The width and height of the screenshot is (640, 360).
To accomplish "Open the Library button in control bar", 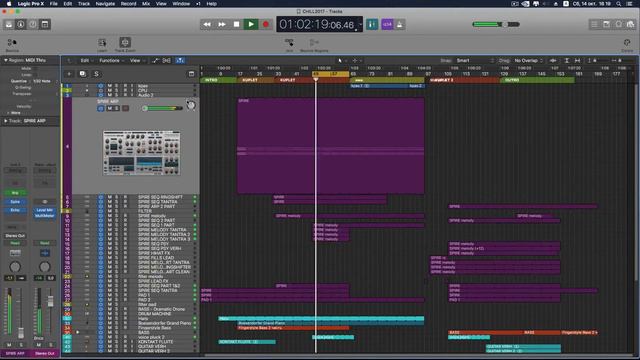I will coord(9,24).
